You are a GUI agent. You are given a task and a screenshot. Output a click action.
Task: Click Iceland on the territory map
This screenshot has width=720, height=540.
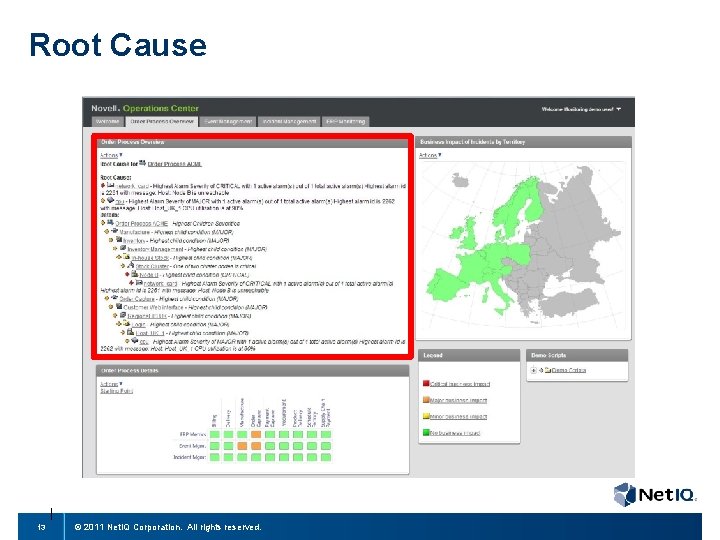click(x=460, y=180)
